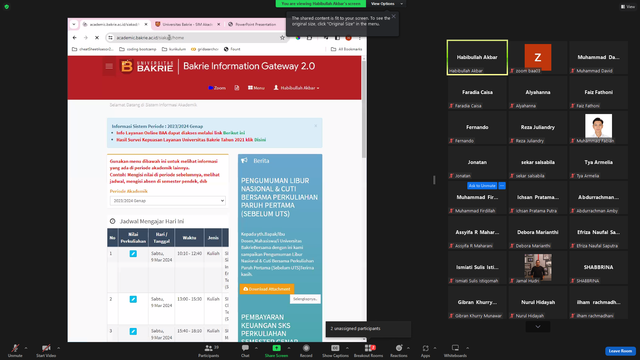Click the Unmute microphone icon
Viewport: 640px width, 360px height.
click(15, 348)
